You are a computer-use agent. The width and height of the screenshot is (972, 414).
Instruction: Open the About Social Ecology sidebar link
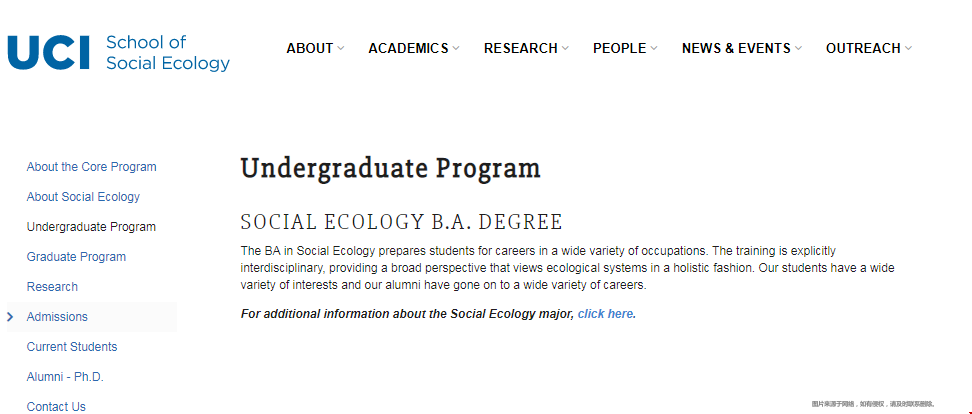[83, 196]
